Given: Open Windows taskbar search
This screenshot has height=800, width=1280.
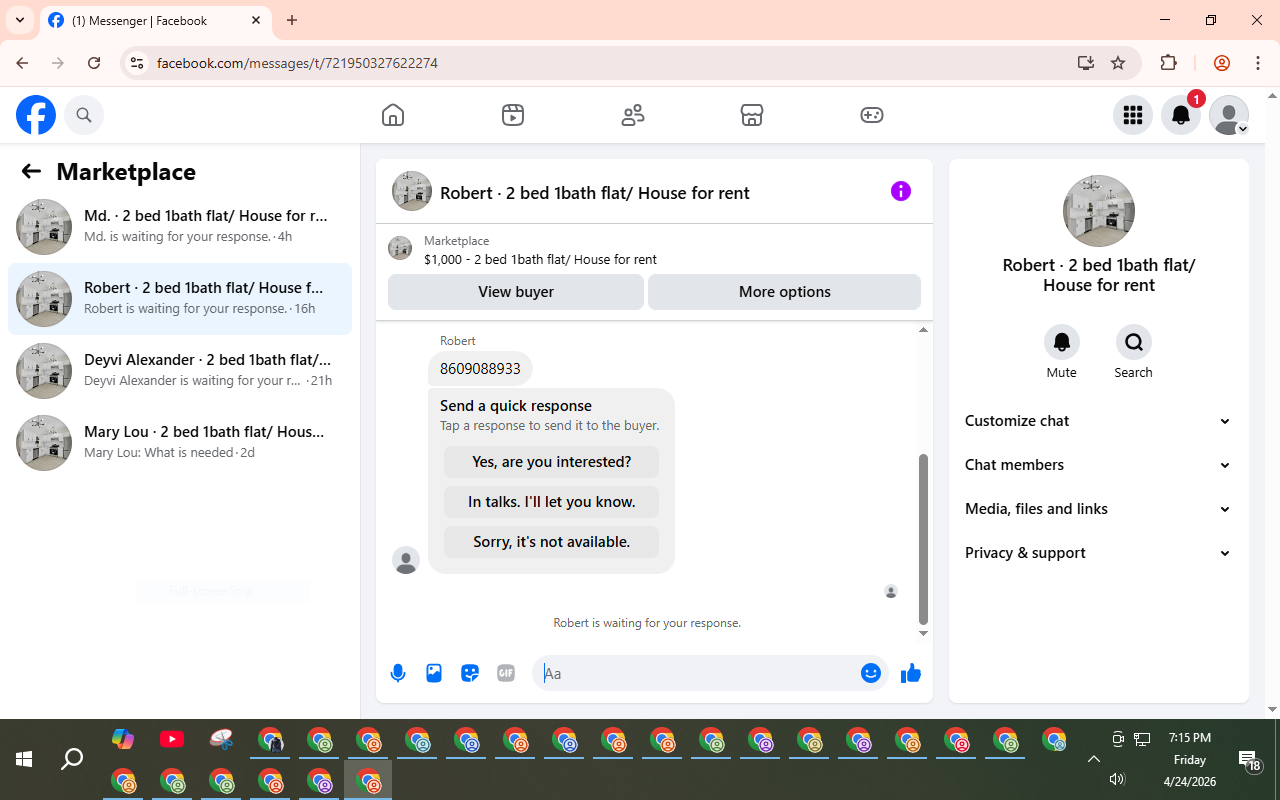Looking at the screenshot, I should pos(72,759).
